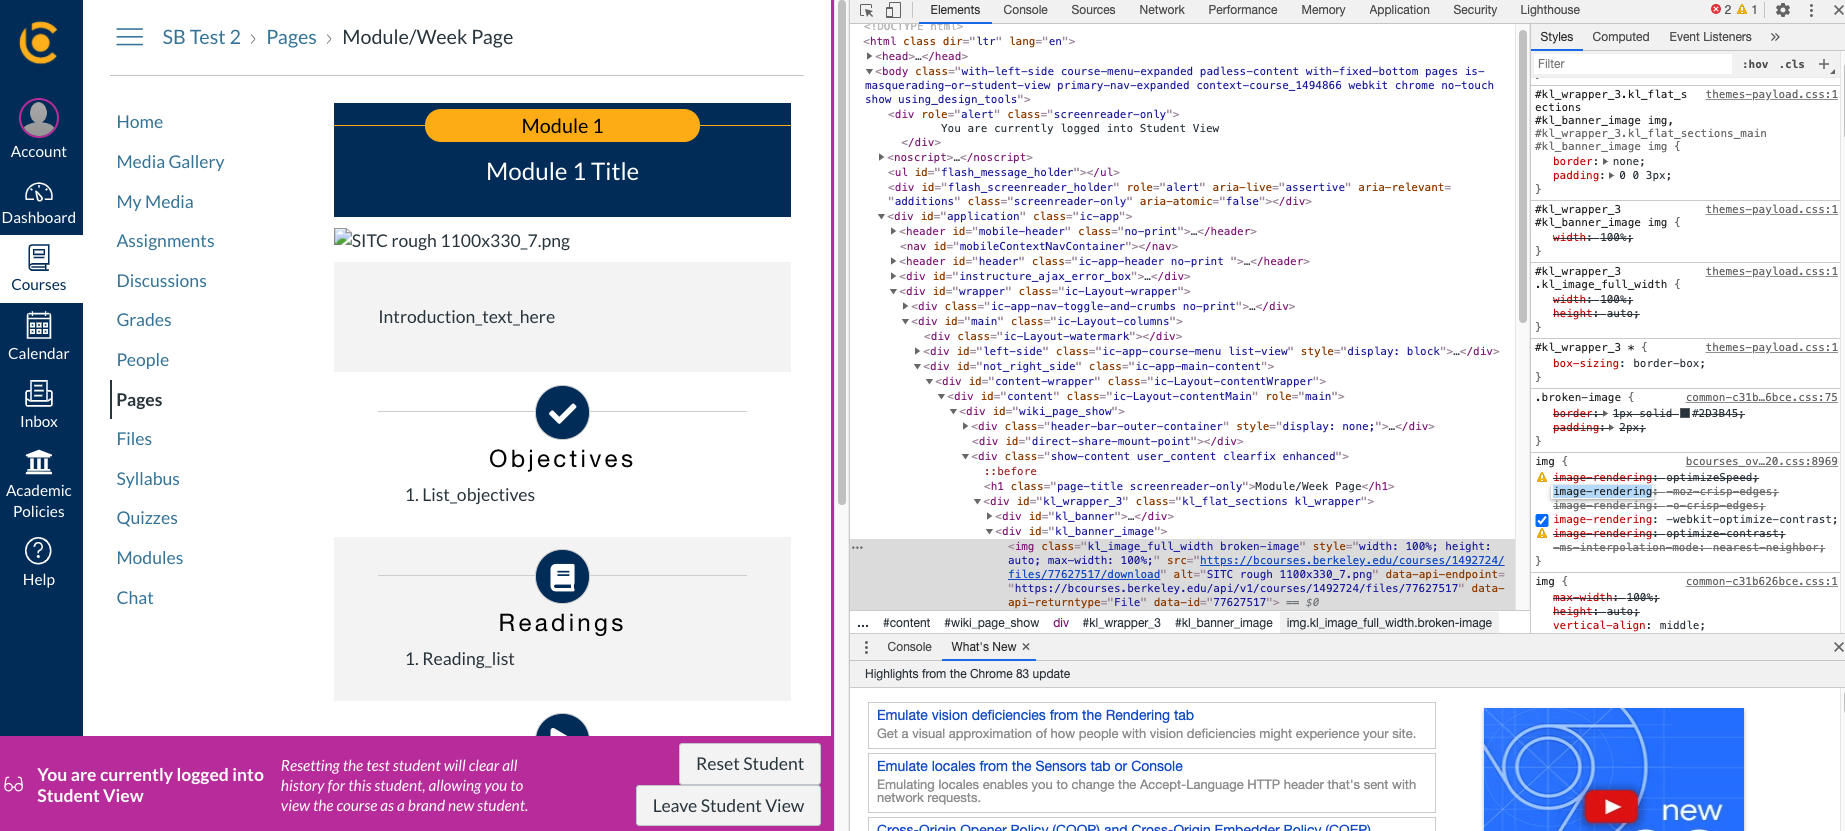
Task: Switch to the Console panel tab
Action: (x=1025, y=10)
